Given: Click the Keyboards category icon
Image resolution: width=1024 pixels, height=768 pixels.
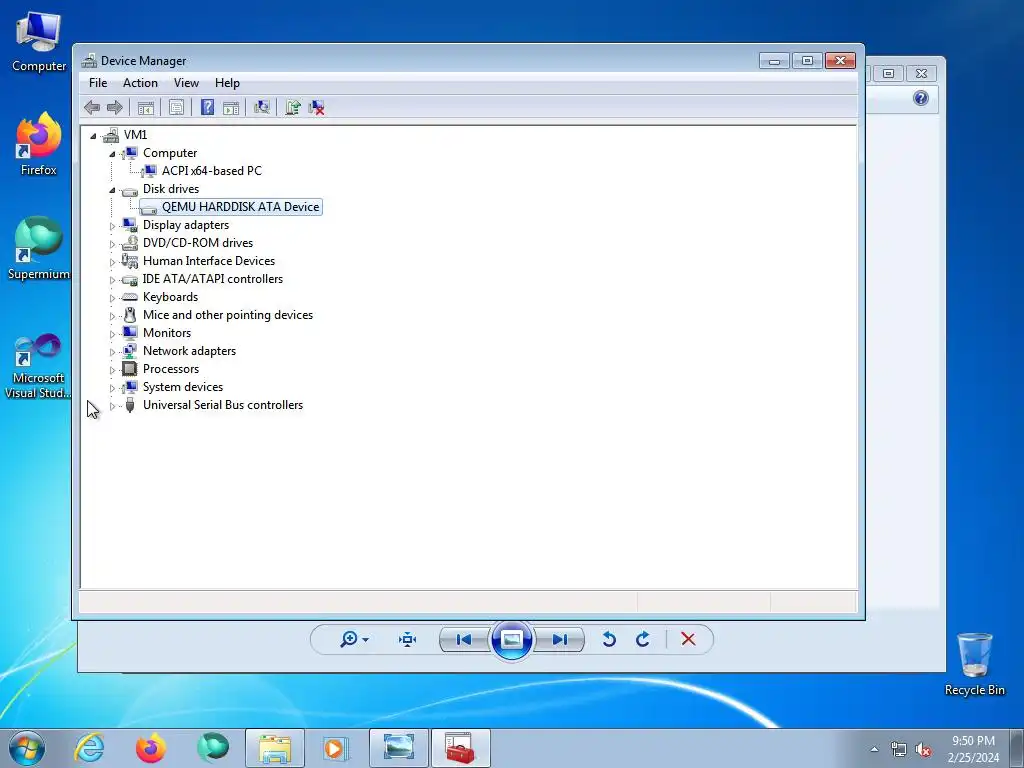Looking at the screenshot, I should (x=130, y=297).
